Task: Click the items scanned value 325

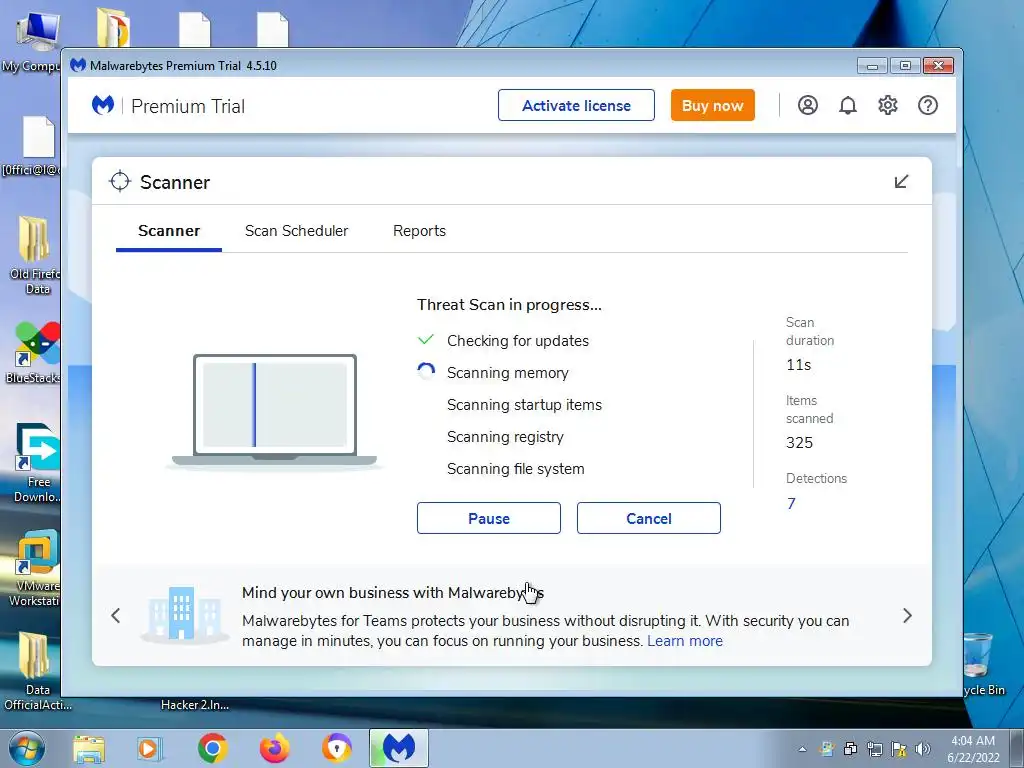Action: 799,442
